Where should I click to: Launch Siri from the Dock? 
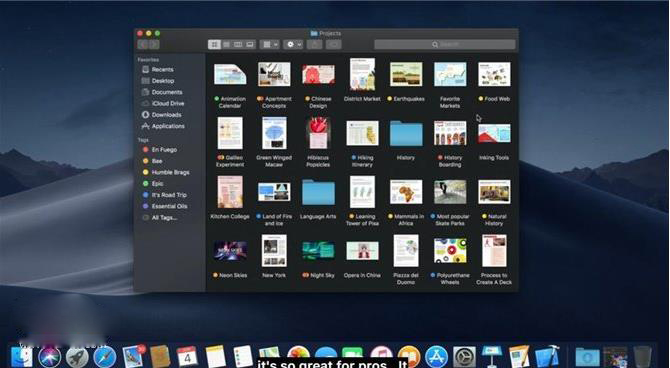tap(50, 357)
